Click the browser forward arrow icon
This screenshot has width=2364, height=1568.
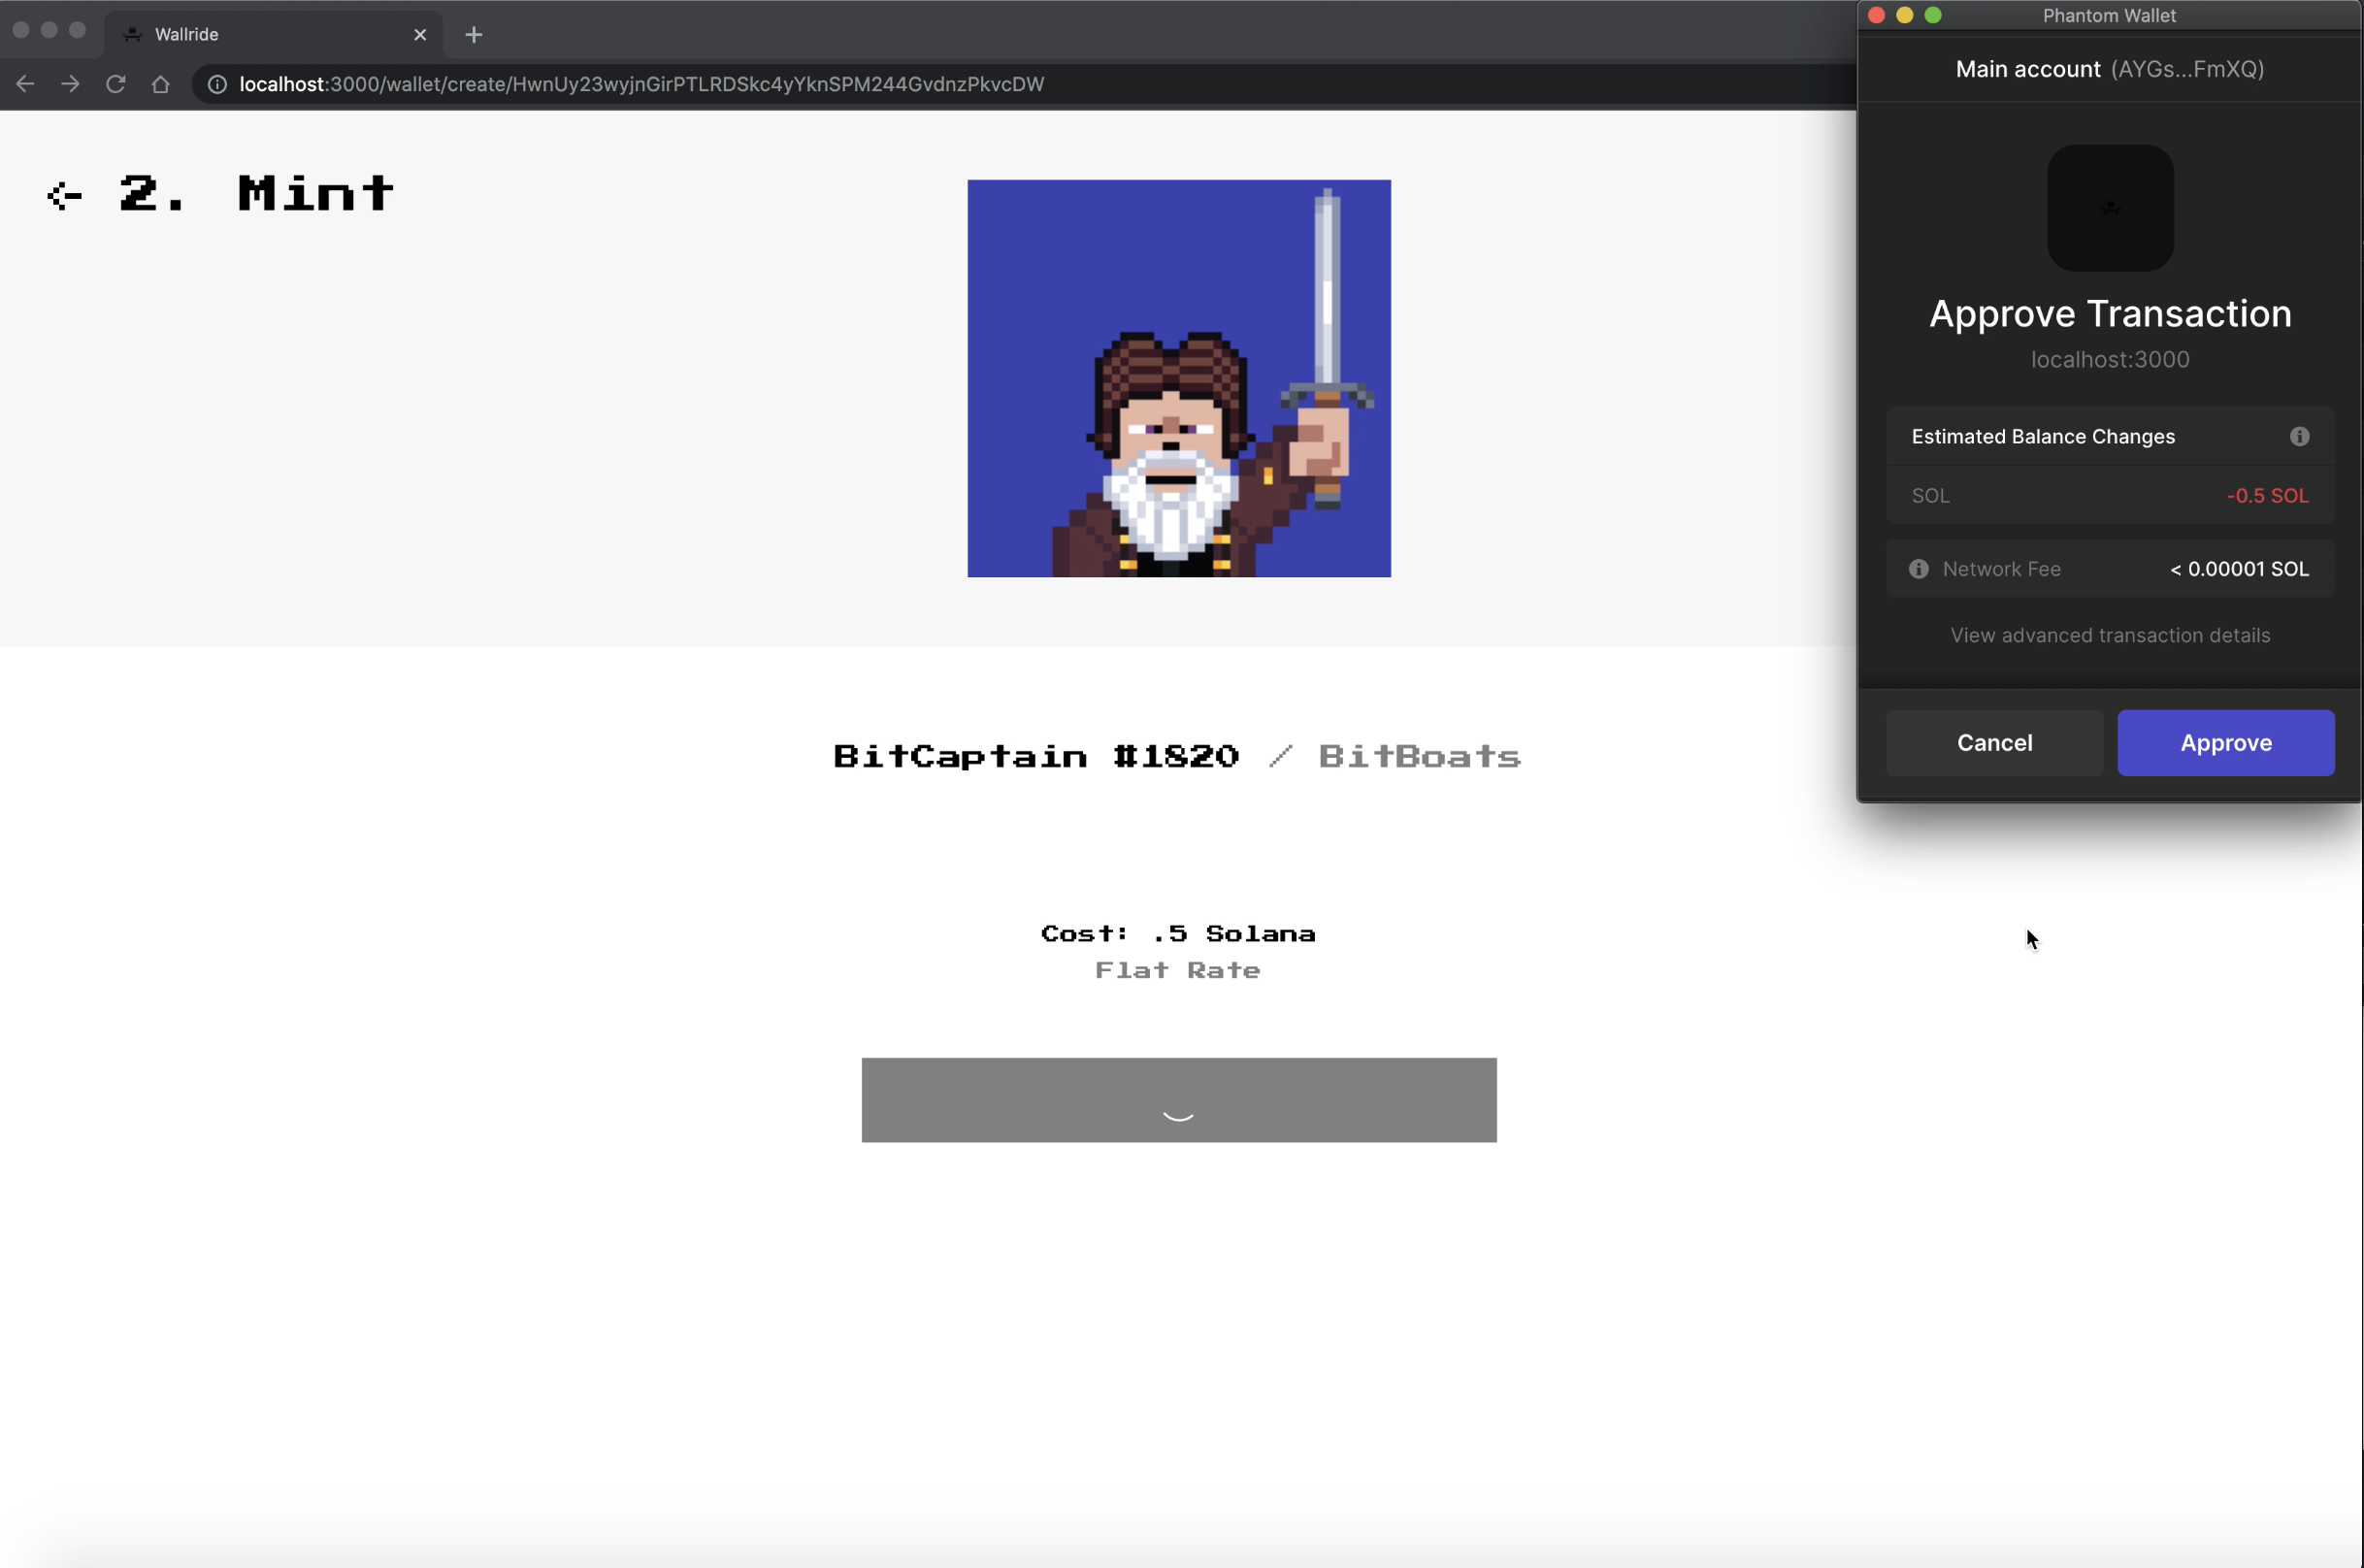coord(70,84)
